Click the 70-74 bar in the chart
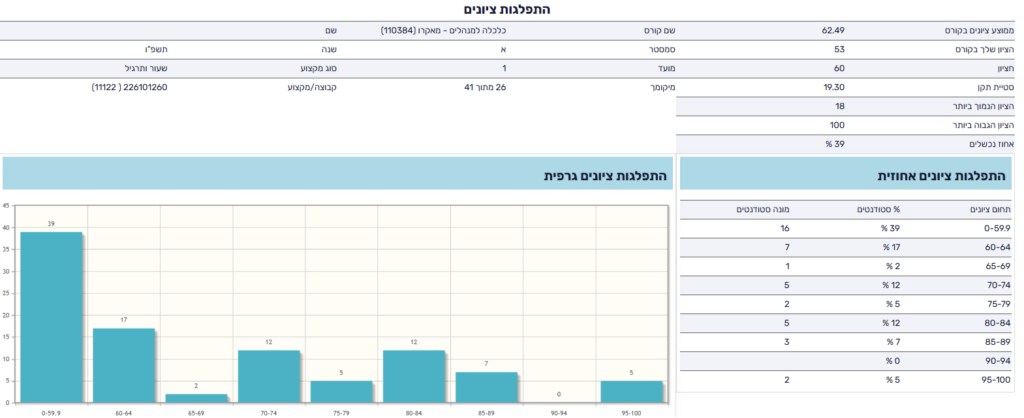The width and height of the screenshot is (1024, 418). [268, 375]
